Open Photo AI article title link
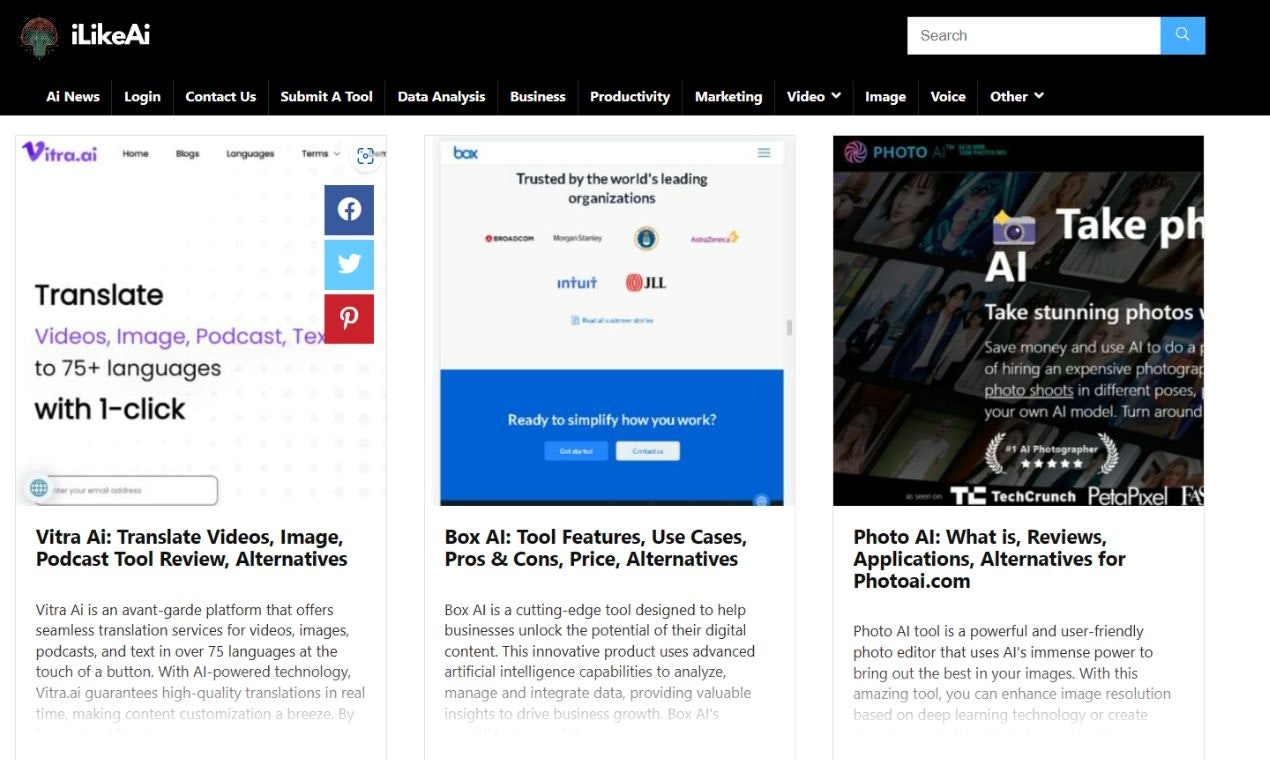Screen dimensions: 1270x760 (x=989, y=559)
